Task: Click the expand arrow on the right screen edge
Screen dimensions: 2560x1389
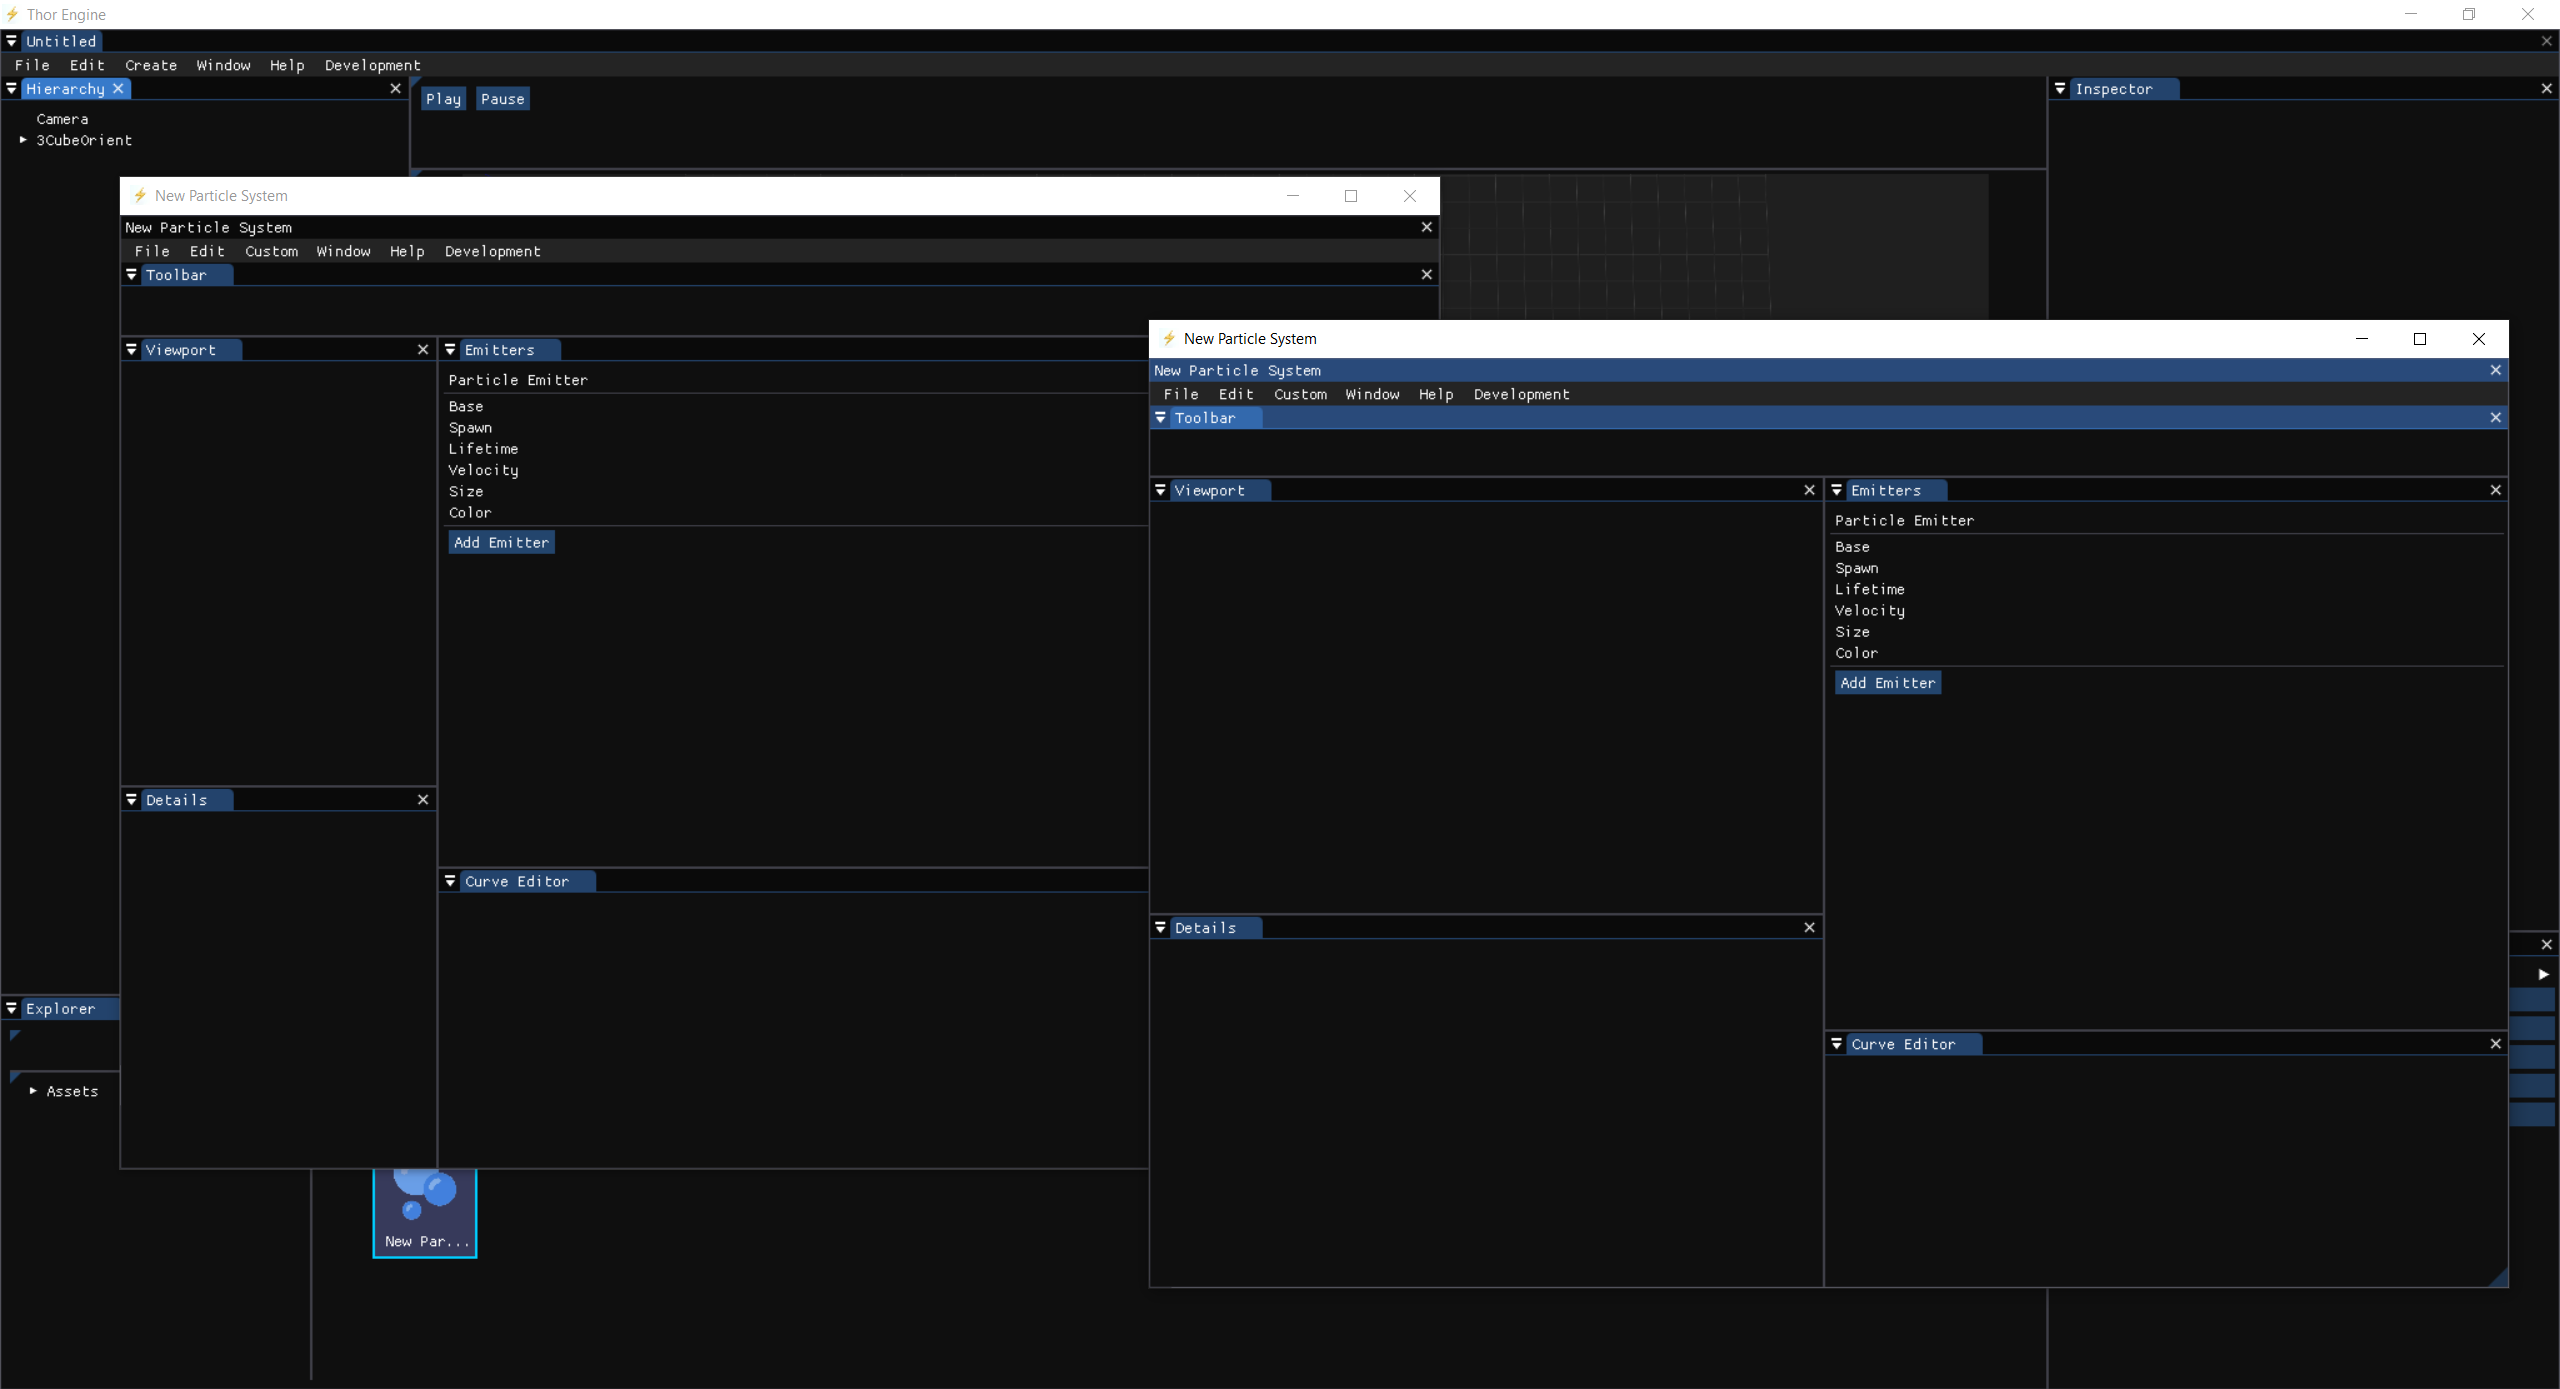Action: tap(2543, 973)
